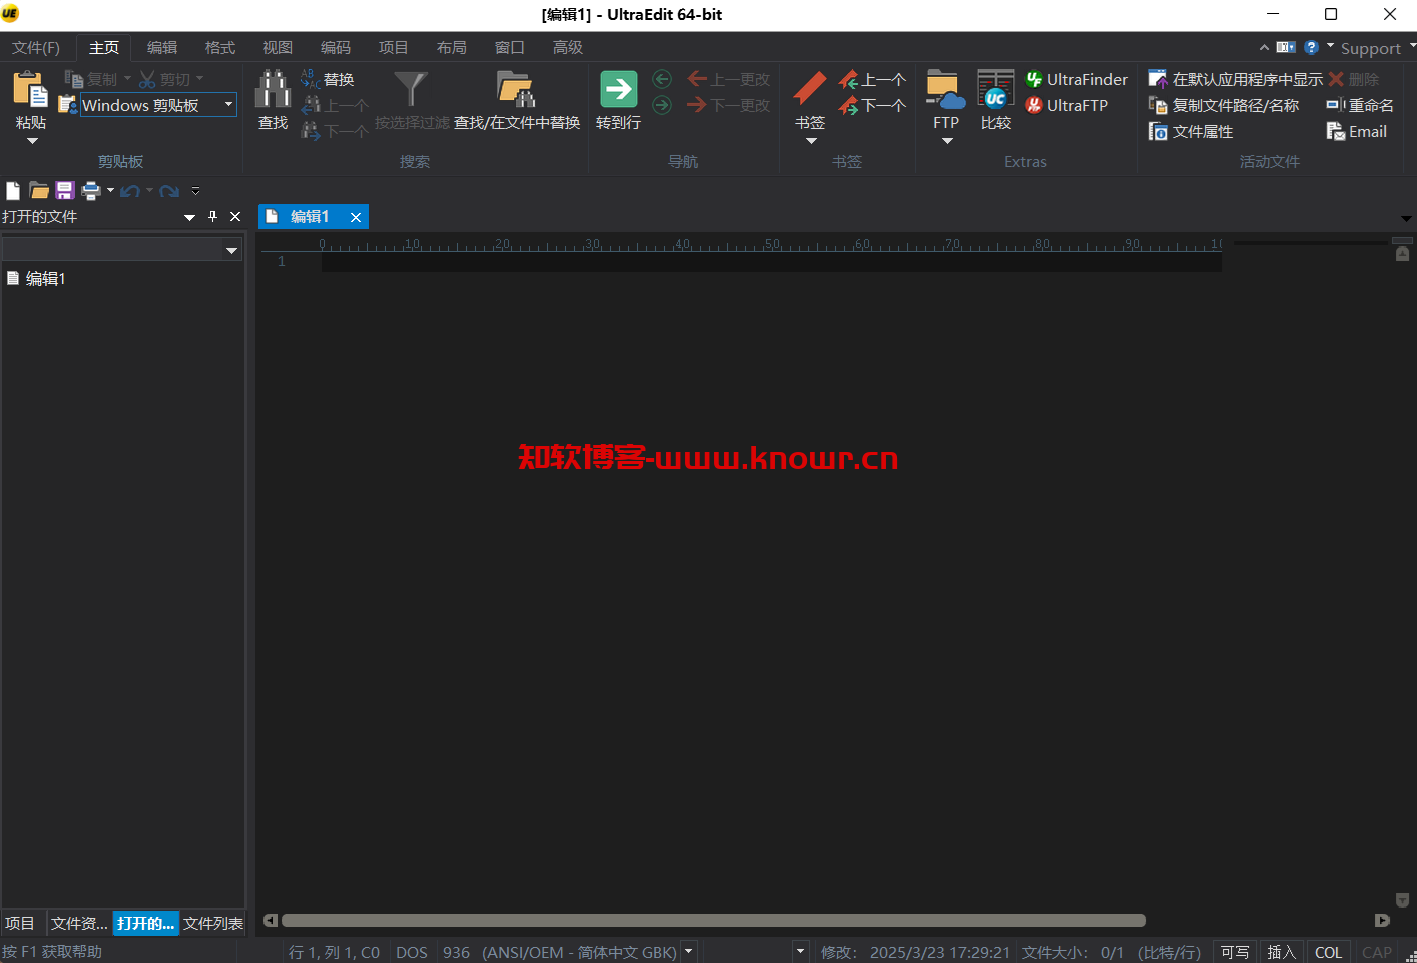The width and height of the screenshot is (1417, 963).
Task: Open the FTP folder icon
Action: tap(945, 89)
